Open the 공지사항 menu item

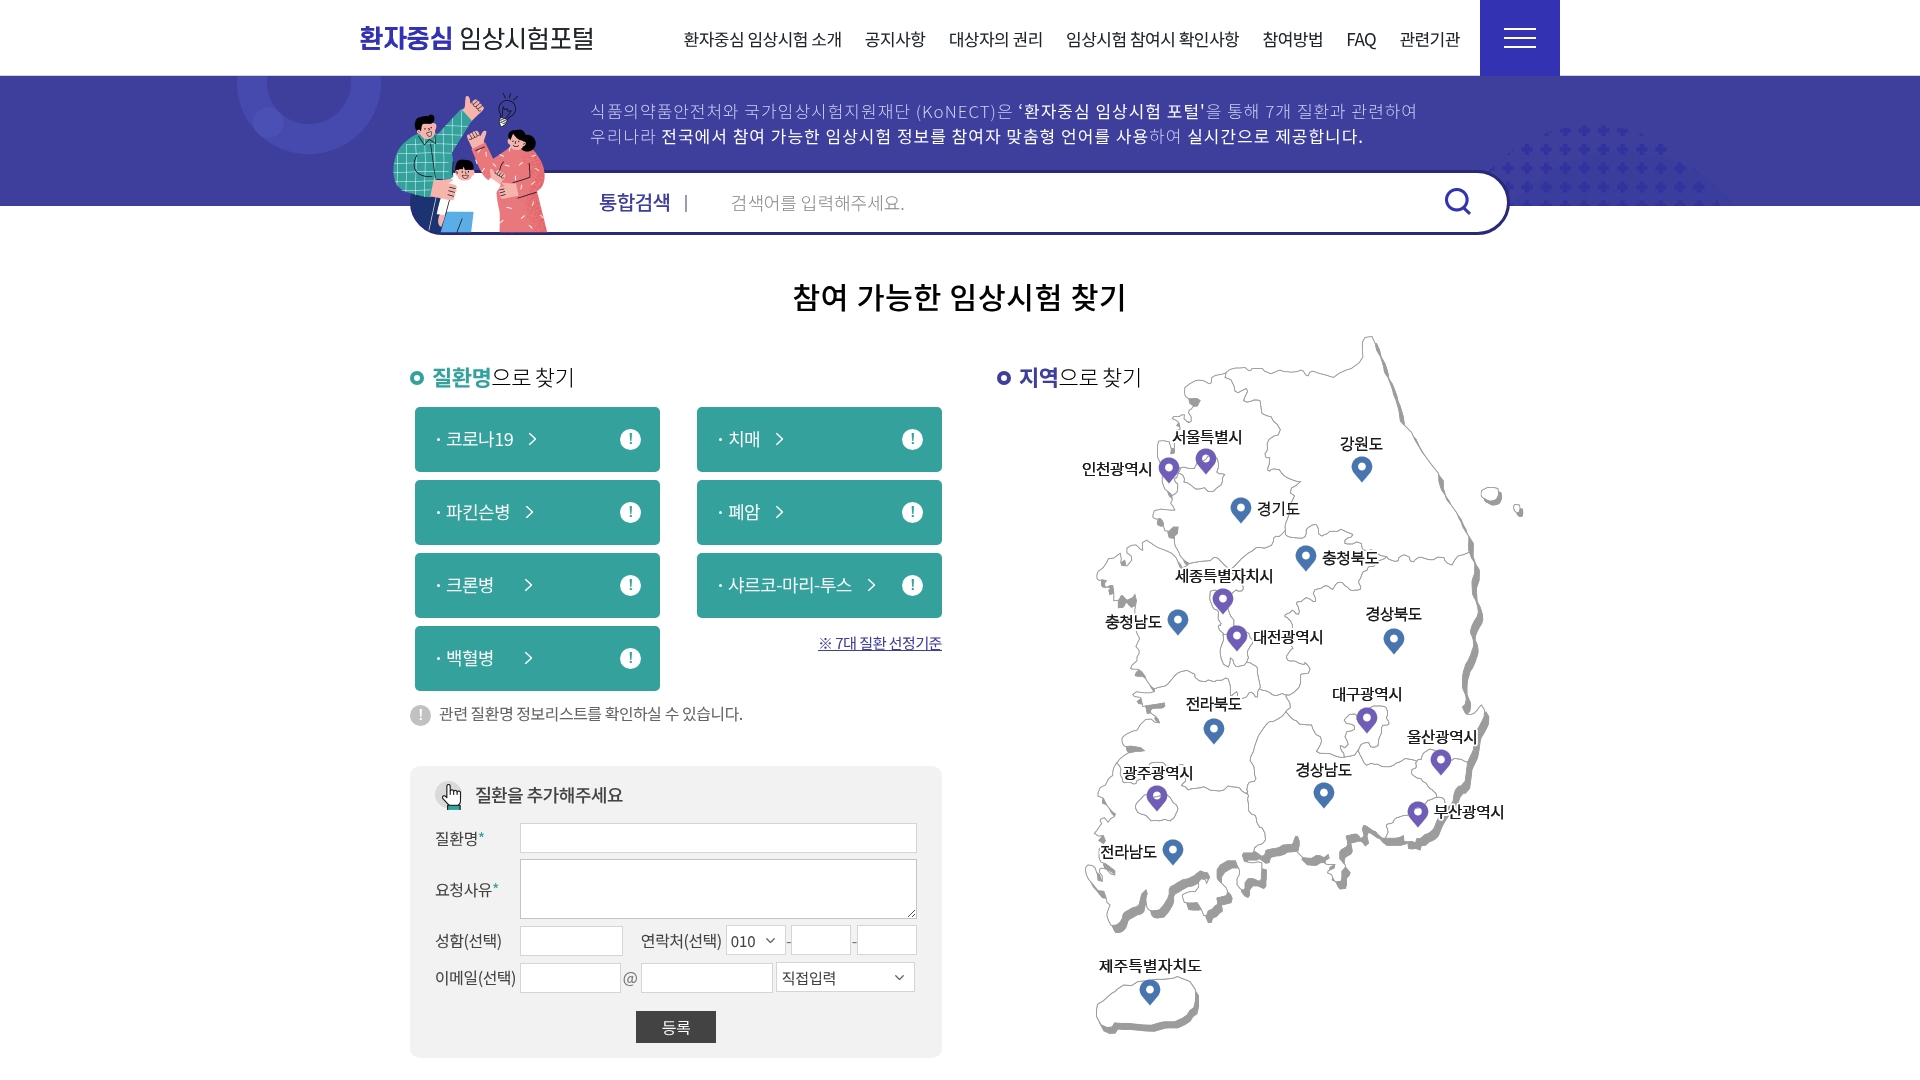[894, 40]
